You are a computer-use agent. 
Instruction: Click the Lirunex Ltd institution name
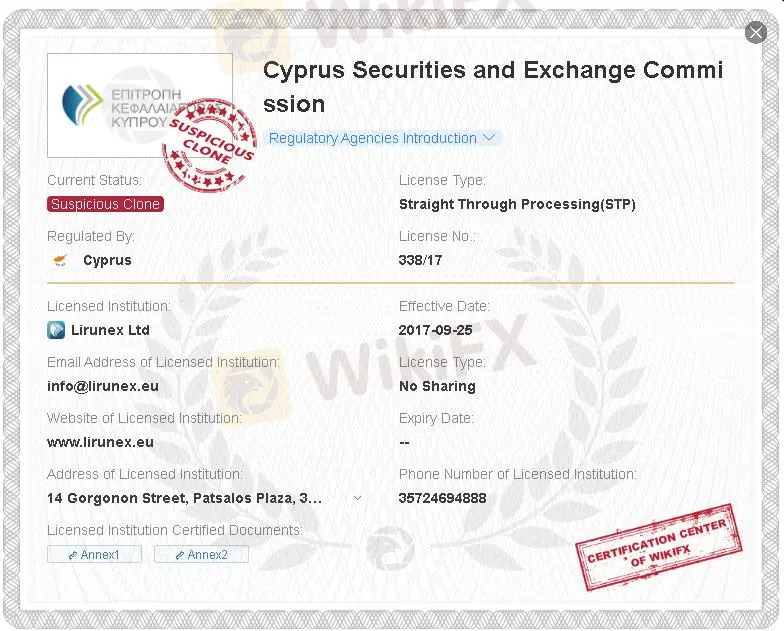pos(110,330)
